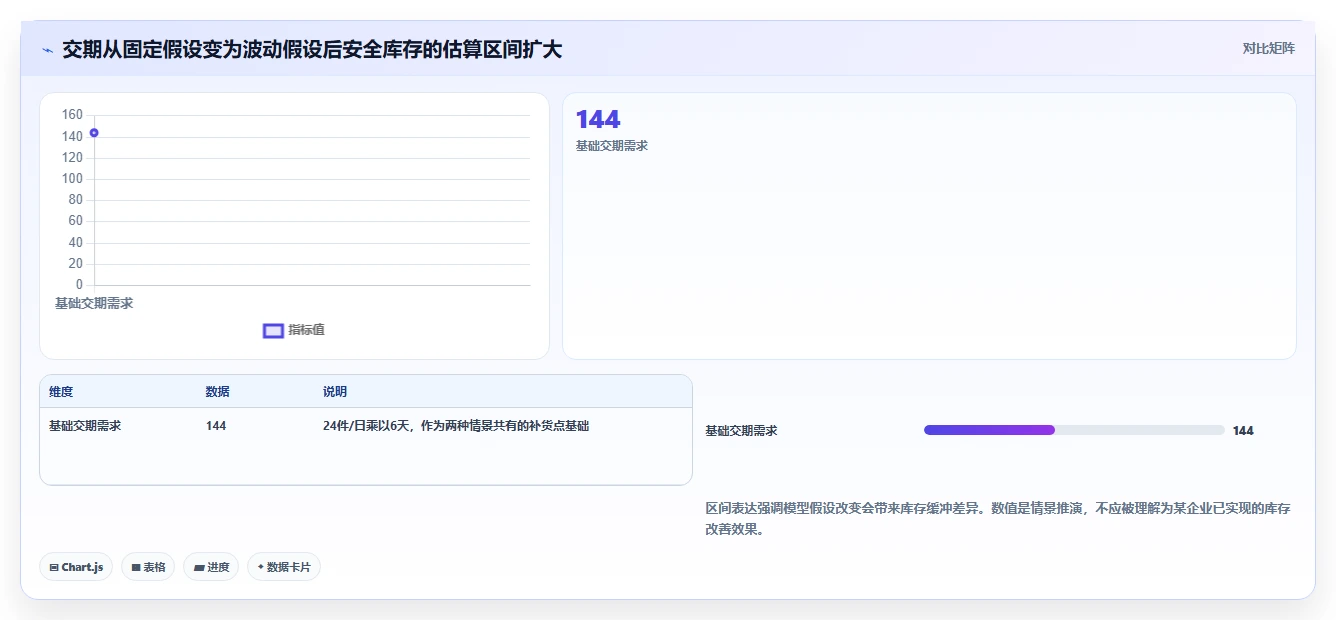
Task: Click the 数据 column header
Action: tap(218, 392)
